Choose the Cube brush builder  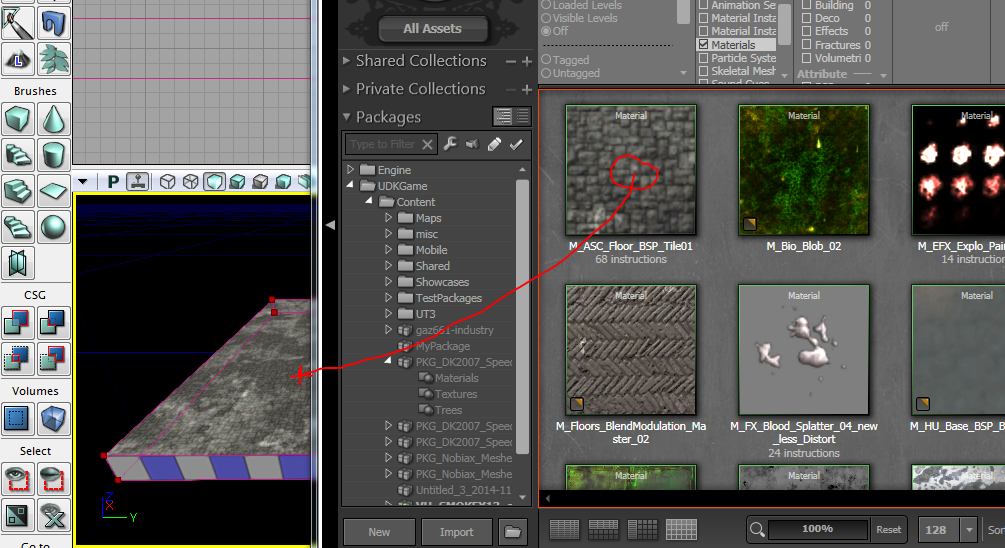(18, 119)
